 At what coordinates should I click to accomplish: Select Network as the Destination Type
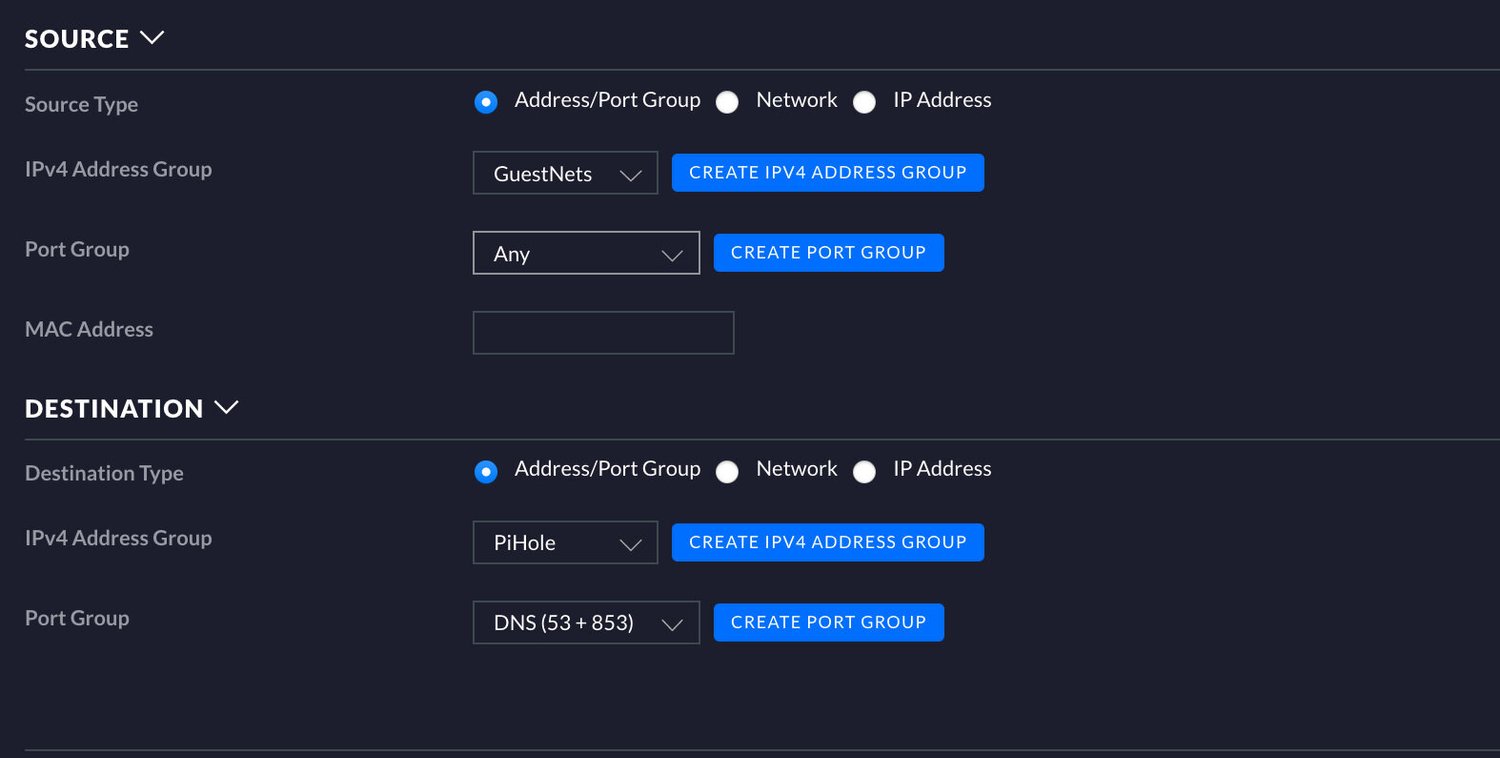[727, 471]
